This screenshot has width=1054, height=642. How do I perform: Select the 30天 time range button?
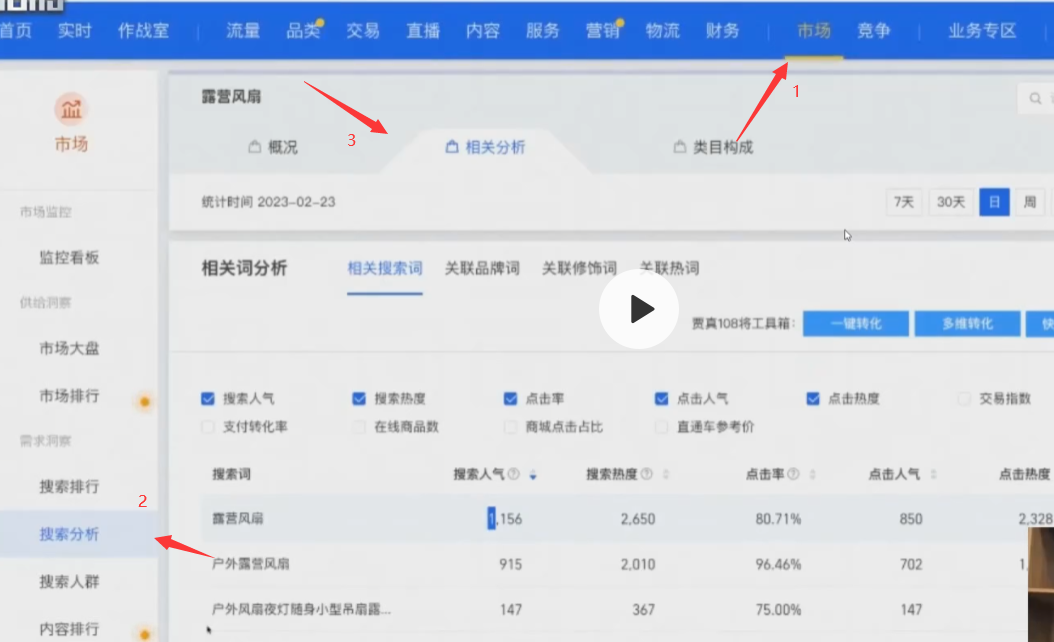[950, 202]
